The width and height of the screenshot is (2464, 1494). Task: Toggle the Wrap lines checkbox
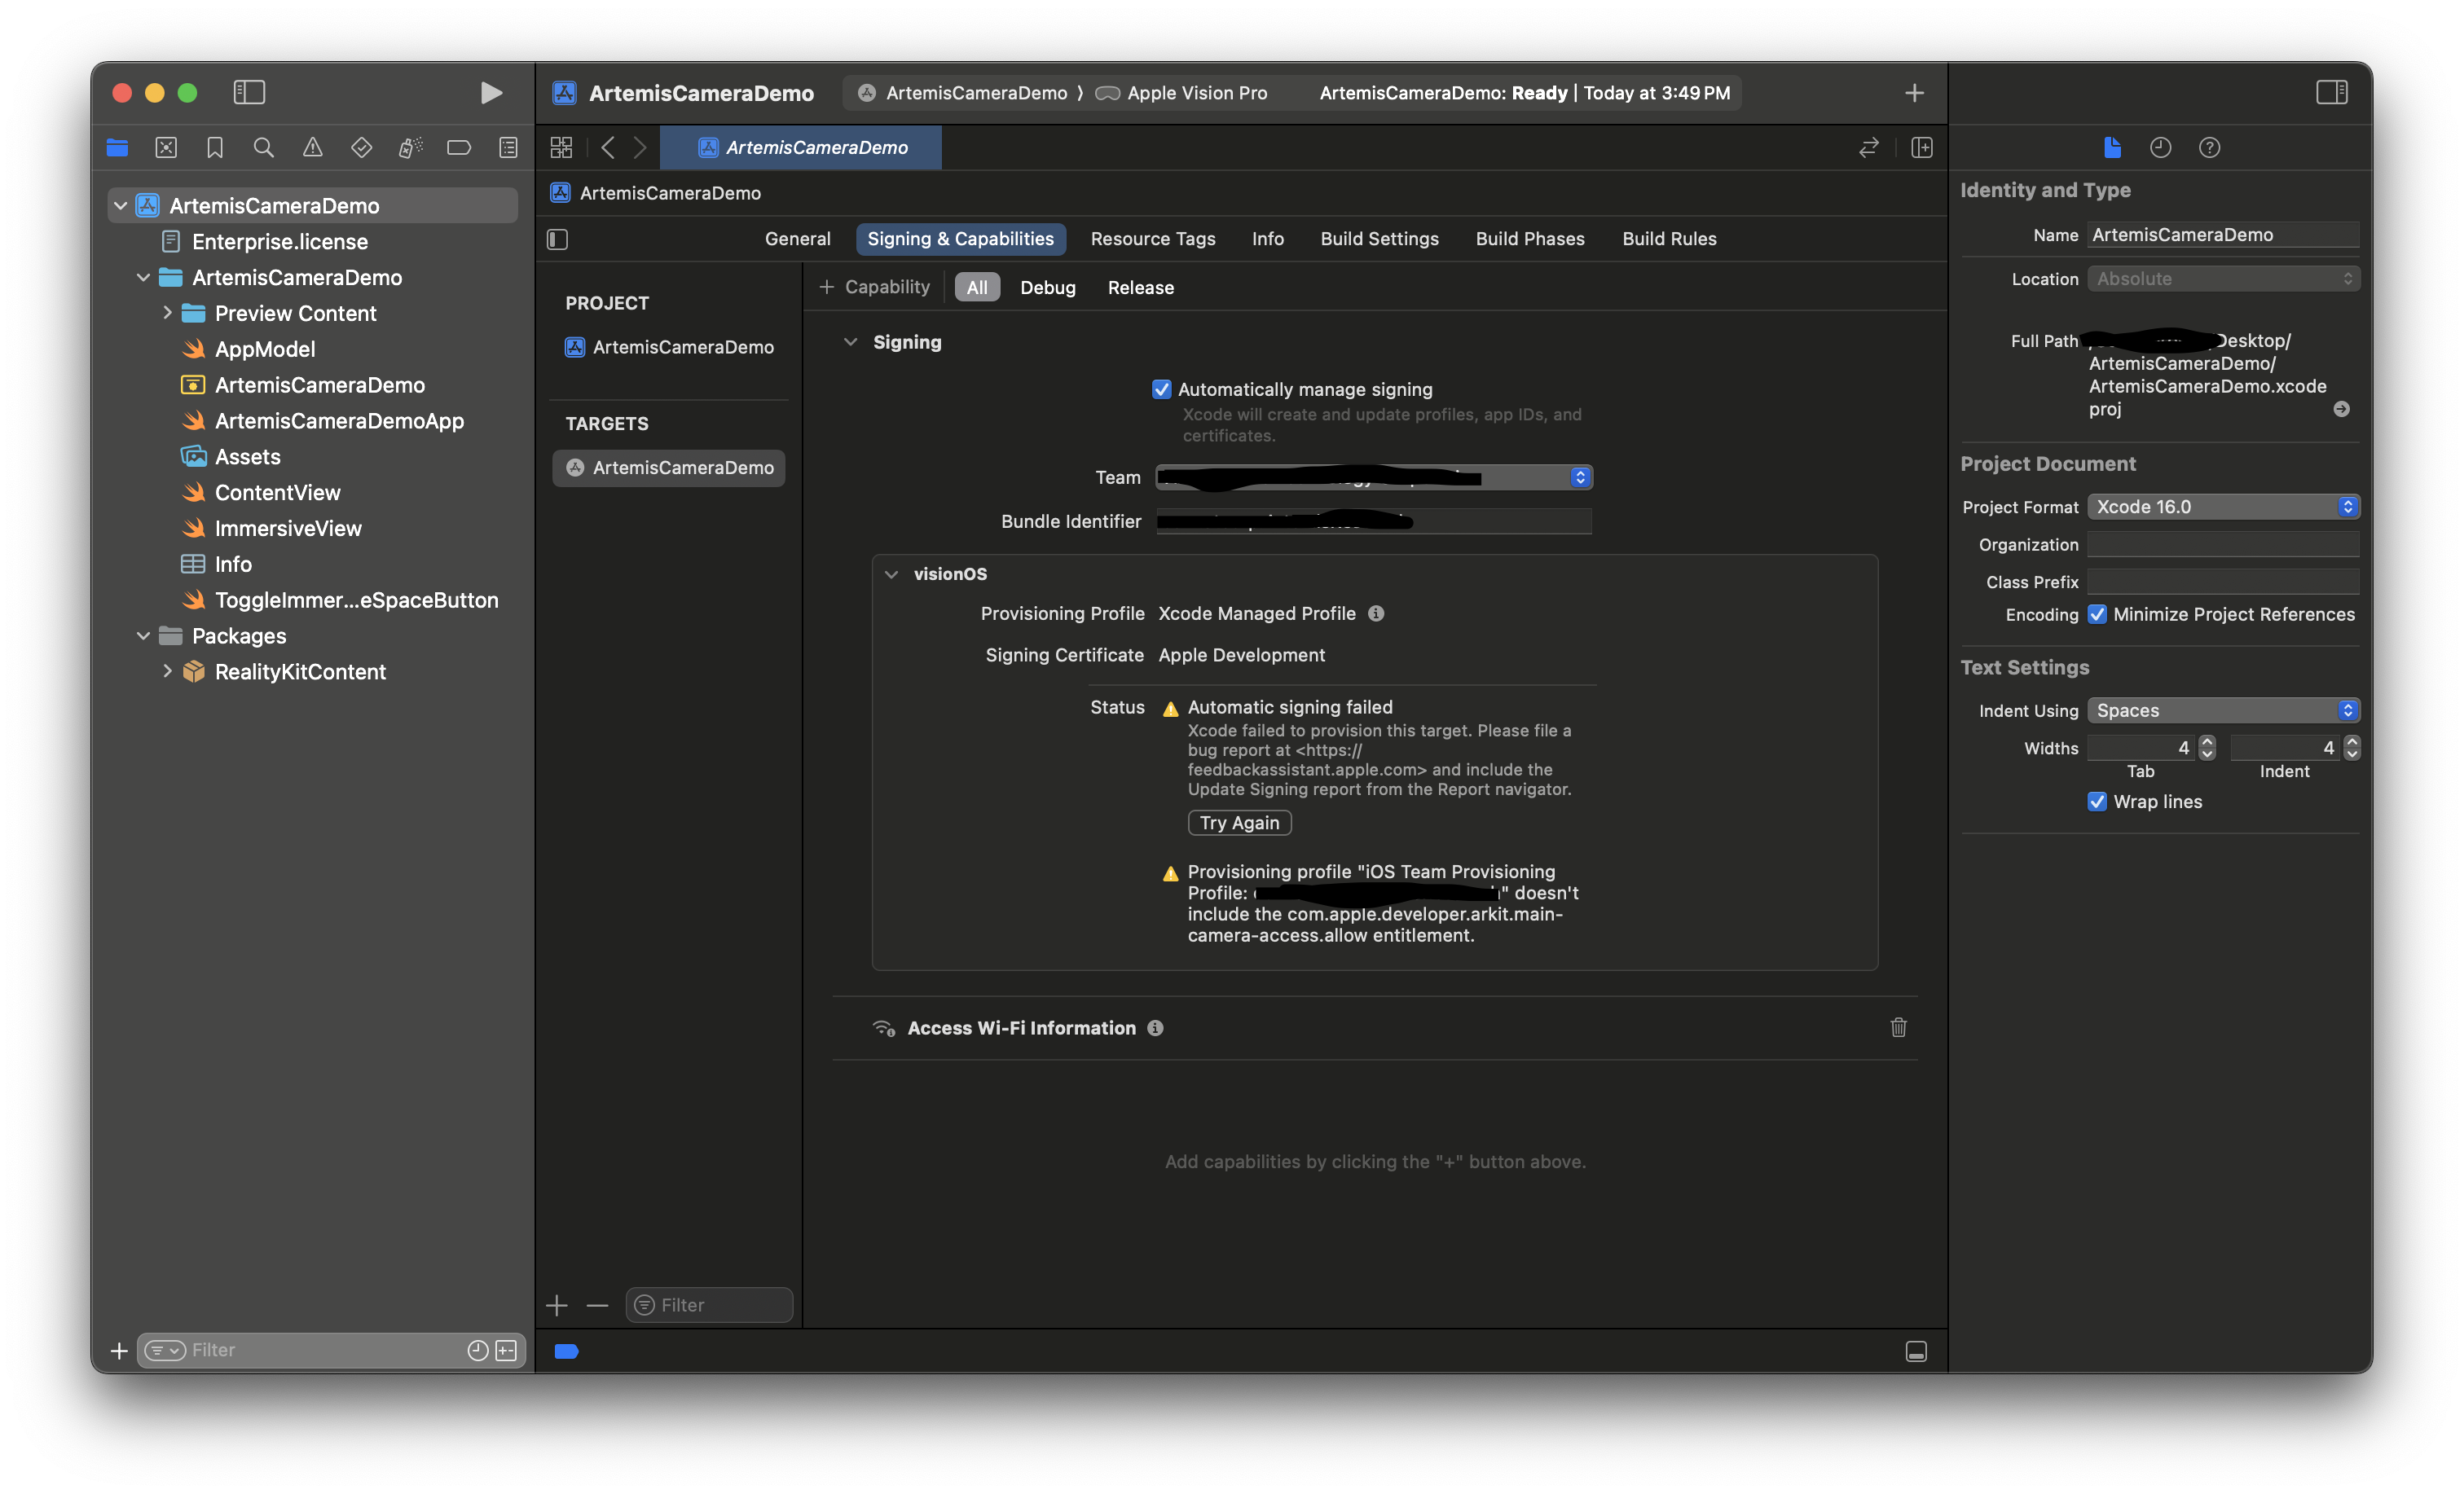(x=2097, y=802)
